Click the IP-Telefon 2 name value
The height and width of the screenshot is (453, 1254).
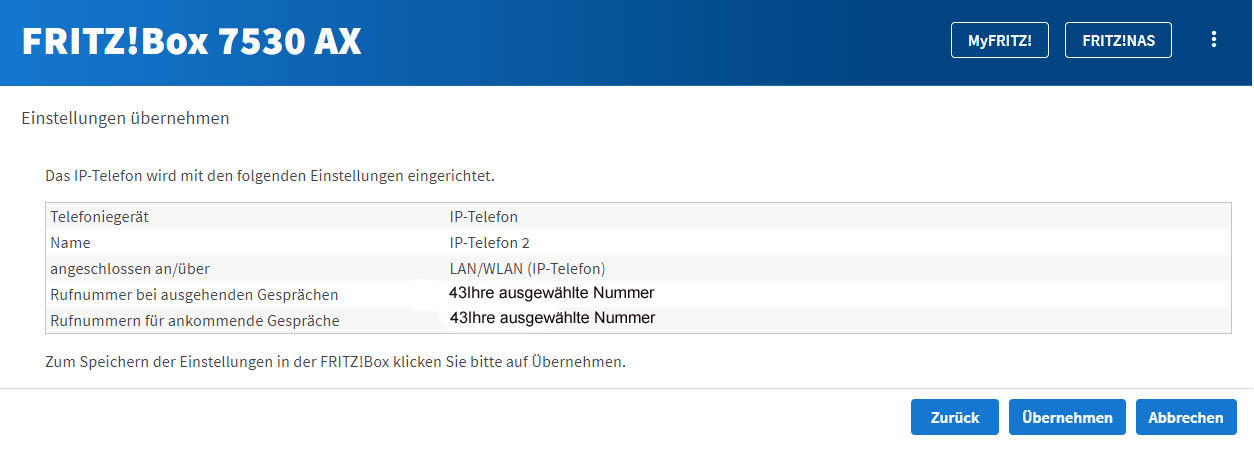[x=490, y=242]
